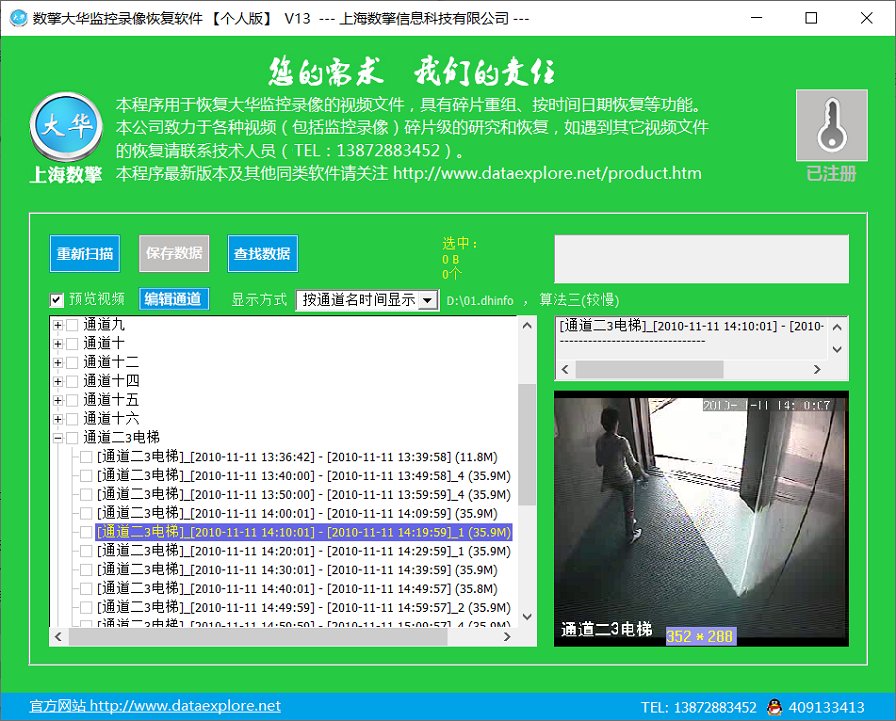This screenshot has height=721, width=896.
Task: Open the 显示方式 display mode dropdown
Action: coord(427,300)
